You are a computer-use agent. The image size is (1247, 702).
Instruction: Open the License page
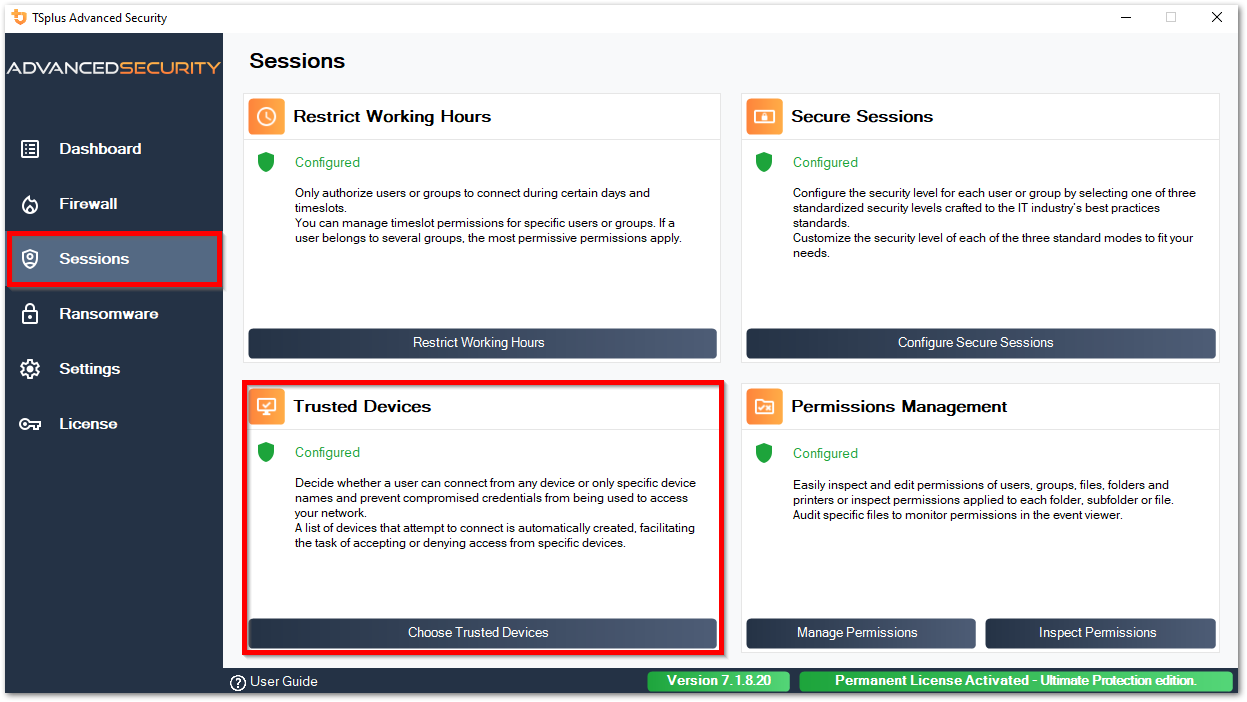click(x=88, y=424)
